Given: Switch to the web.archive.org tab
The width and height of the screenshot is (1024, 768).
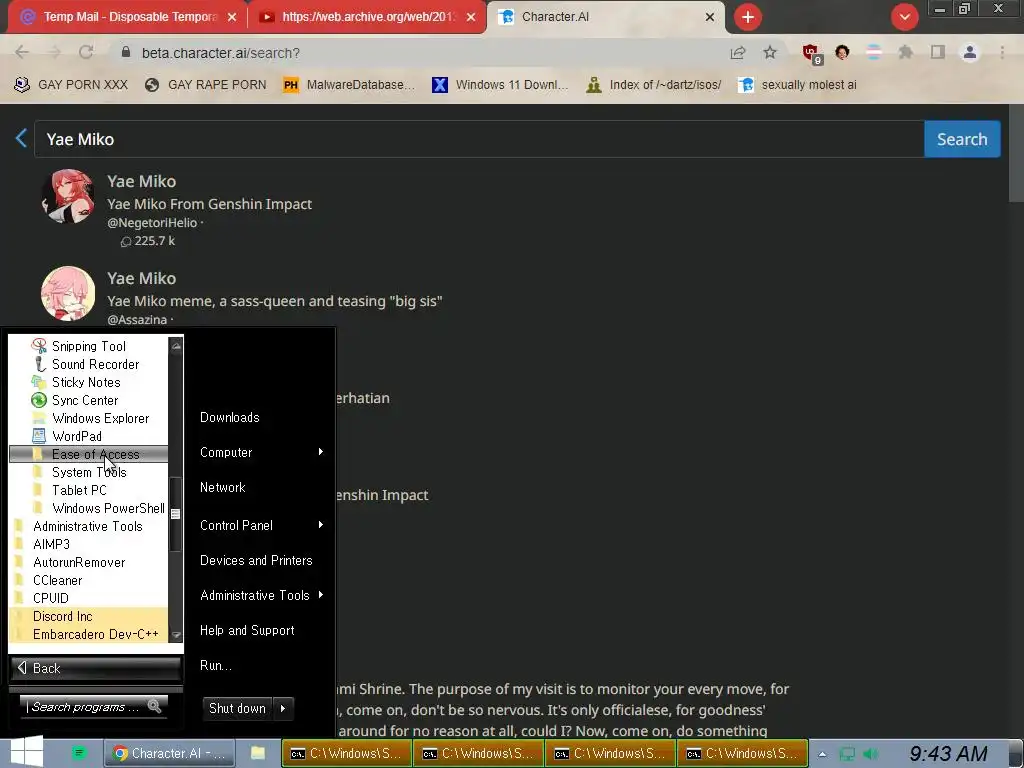Looking at the screenshot, I should point(366,17).
